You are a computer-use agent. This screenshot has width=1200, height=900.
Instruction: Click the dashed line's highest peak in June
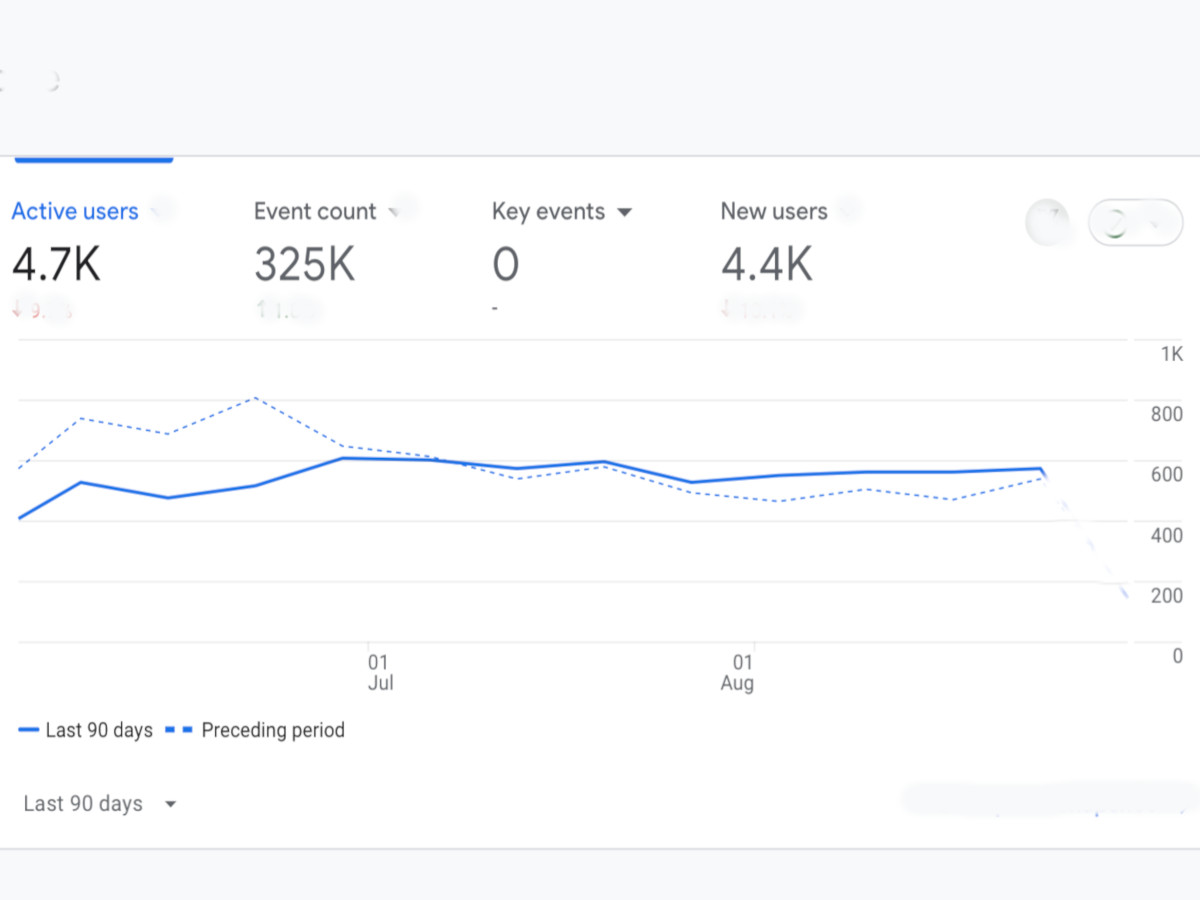(x=256, y=398)
